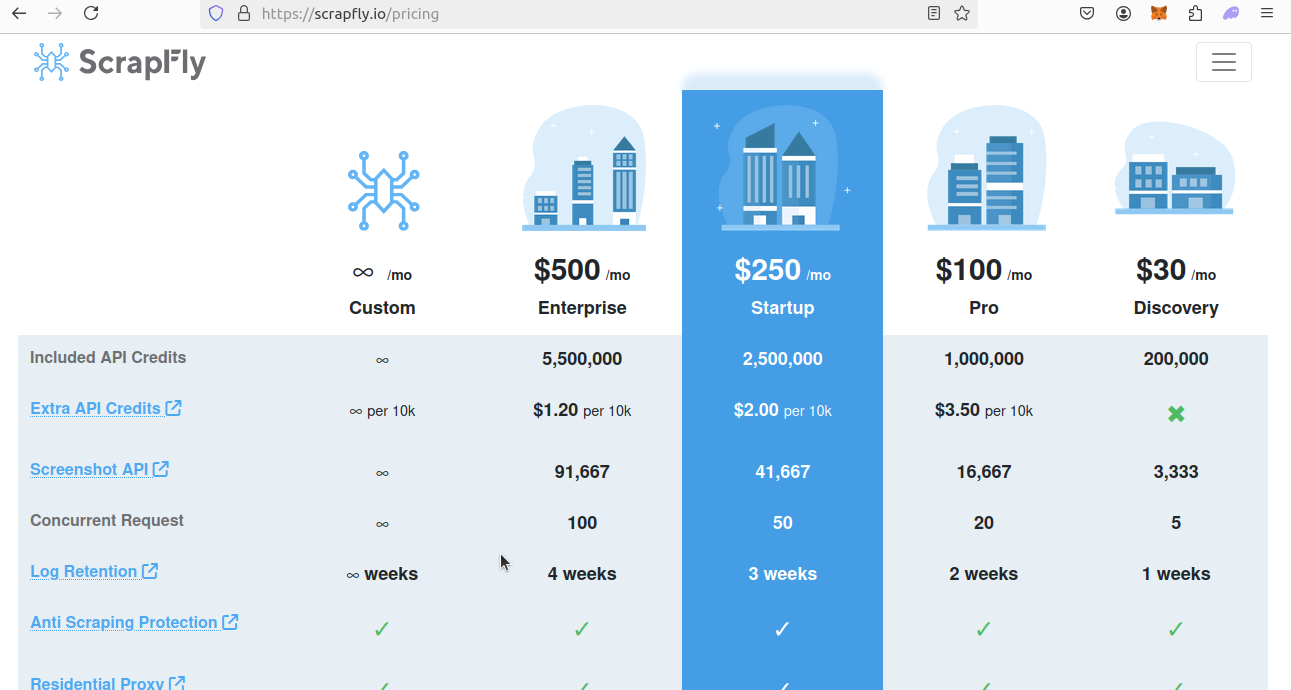Open the Firefox application menu
Viewport: 1291px width, 690px height.
(1267, 14)
